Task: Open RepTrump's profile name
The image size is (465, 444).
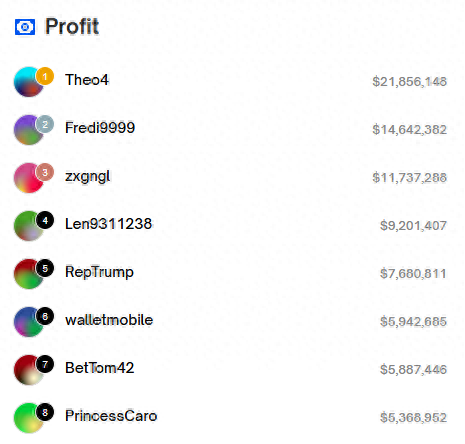Action: (99, 272)
